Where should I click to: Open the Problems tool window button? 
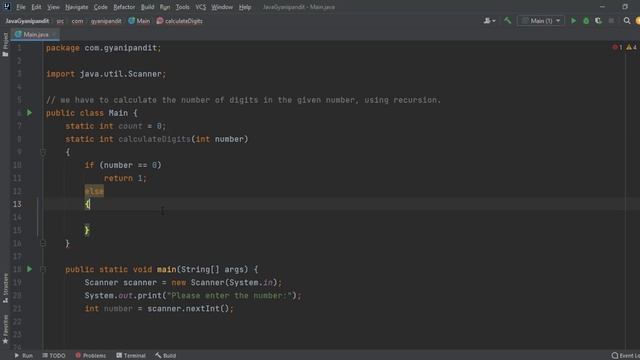coord(91,356)
